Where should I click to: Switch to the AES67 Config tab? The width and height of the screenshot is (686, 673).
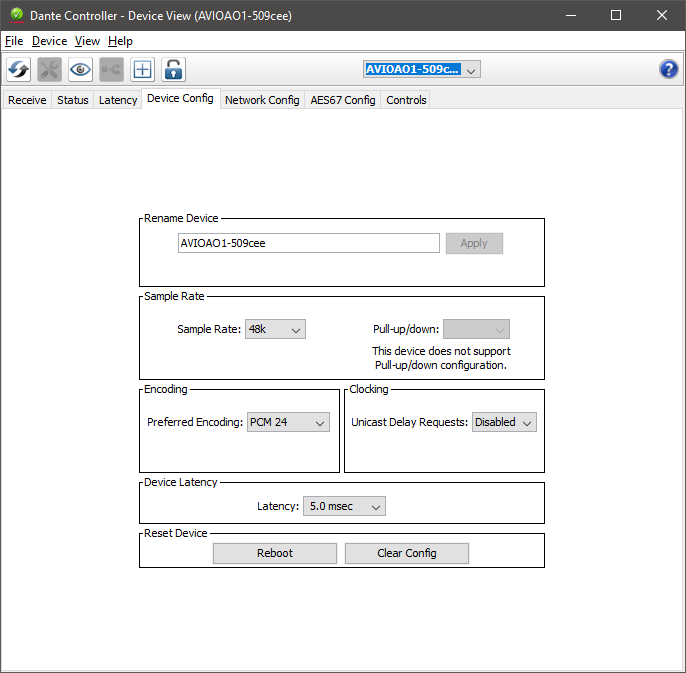[x=343, y=100]
